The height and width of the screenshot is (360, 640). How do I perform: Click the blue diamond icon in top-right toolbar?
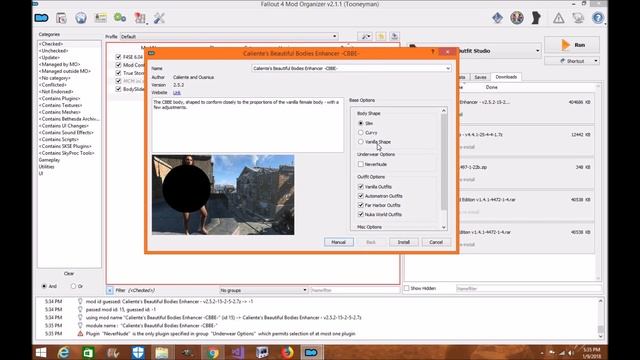click(498, 18)
